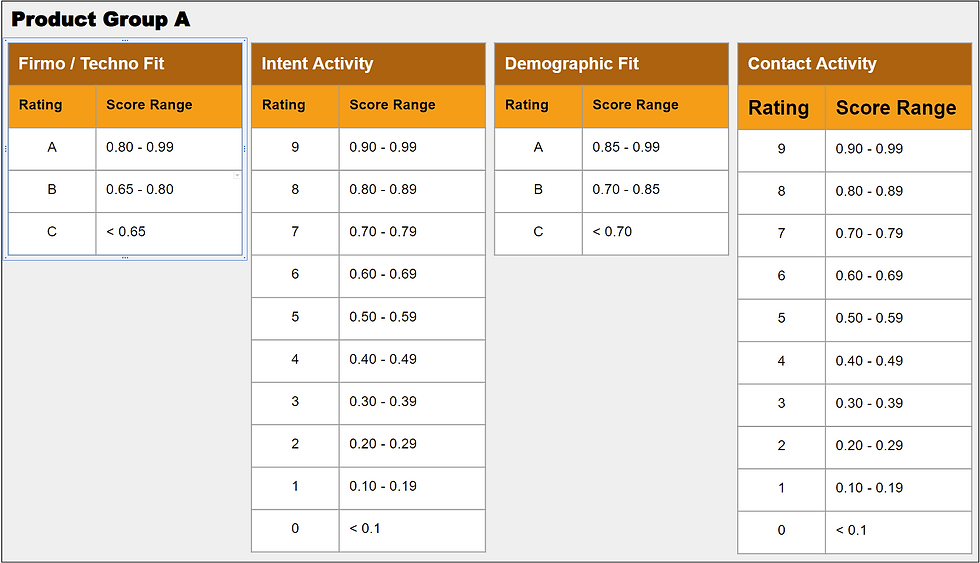This screenshot has height=563, width=980.
Task: Click rating 4 in Contact Activity table
Action: [x=782, y=363]
